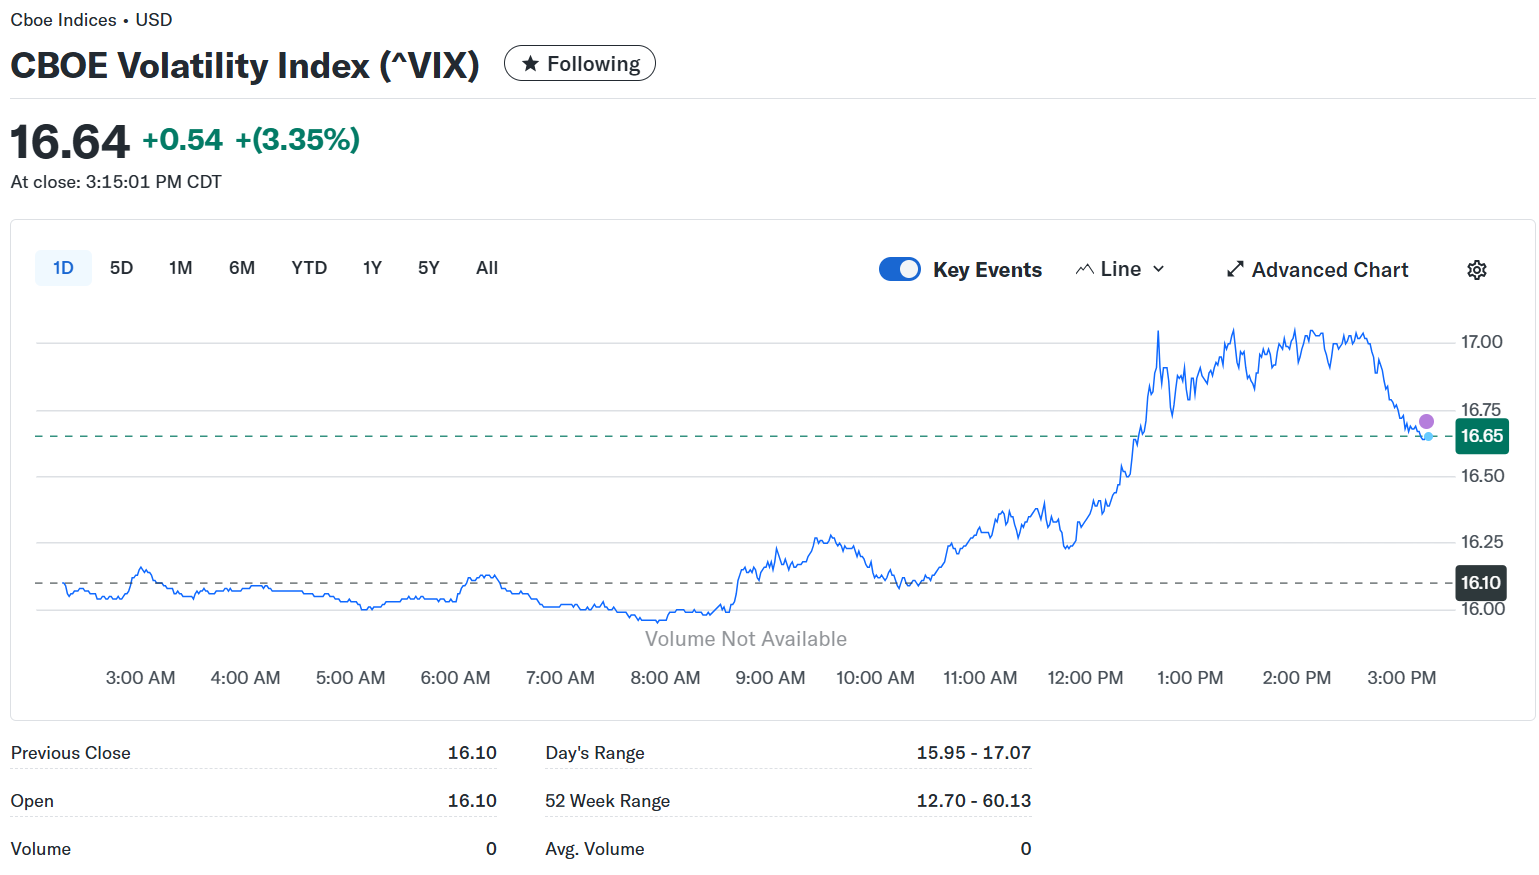Click the 9:00 AM axis label
Screen dimensions: 1539x875
click(770, 678)
